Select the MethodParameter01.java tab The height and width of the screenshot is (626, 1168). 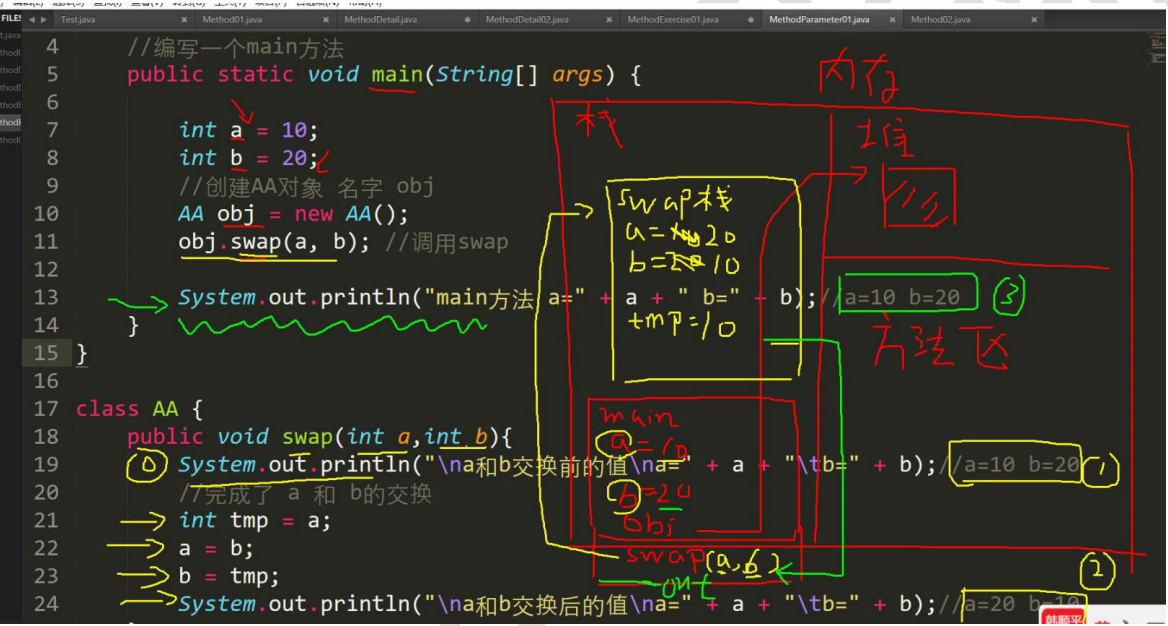[820, 18]
